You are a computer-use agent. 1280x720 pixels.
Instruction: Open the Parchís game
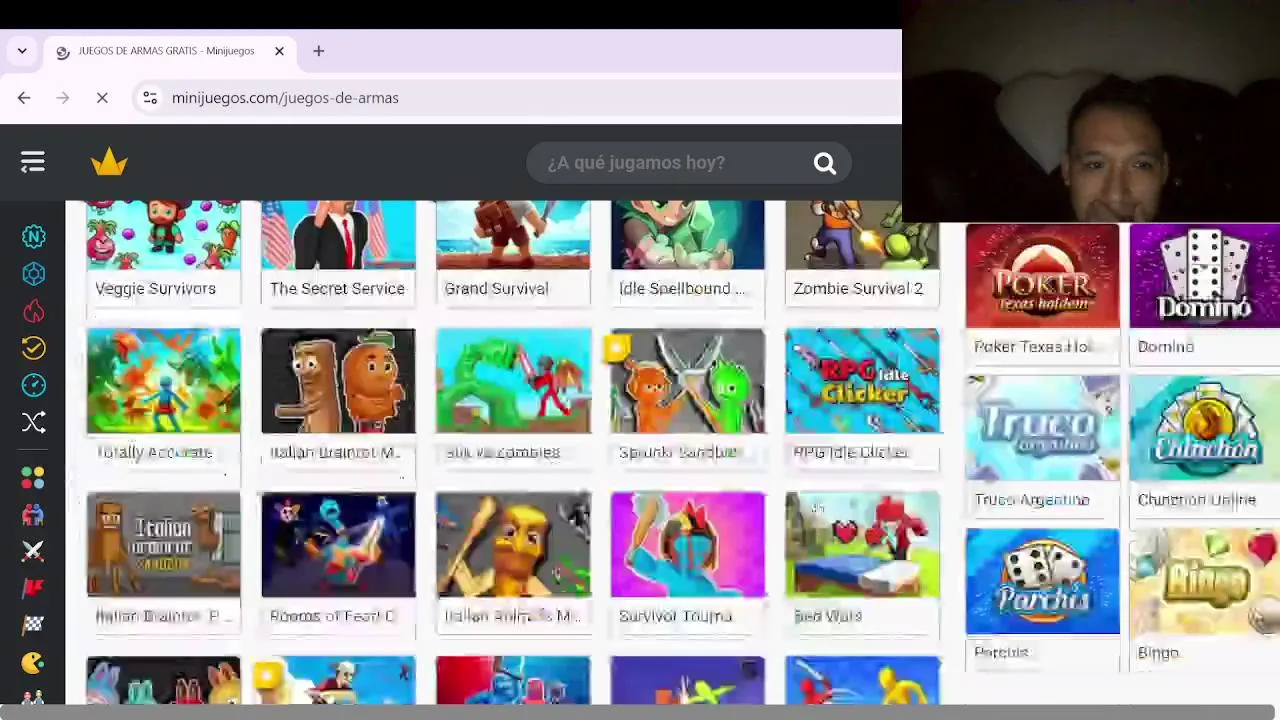coord(1042,599)
